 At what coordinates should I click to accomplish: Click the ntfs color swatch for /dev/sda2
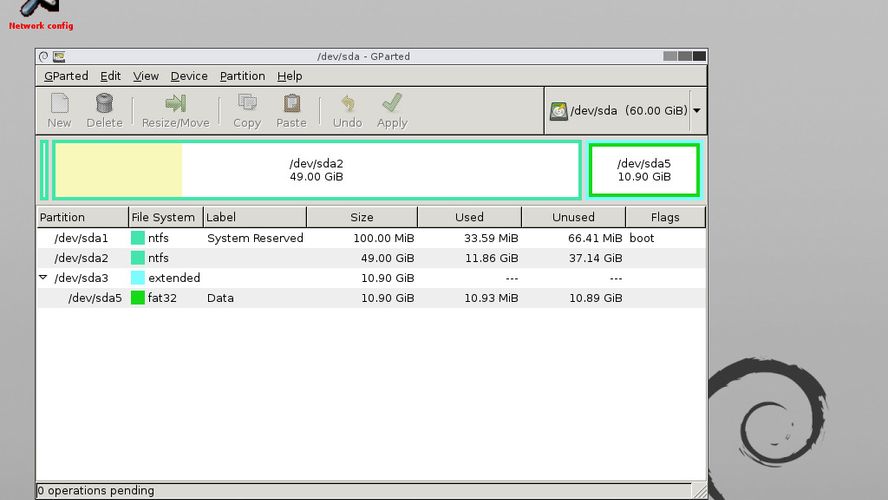tap(138, 258)
